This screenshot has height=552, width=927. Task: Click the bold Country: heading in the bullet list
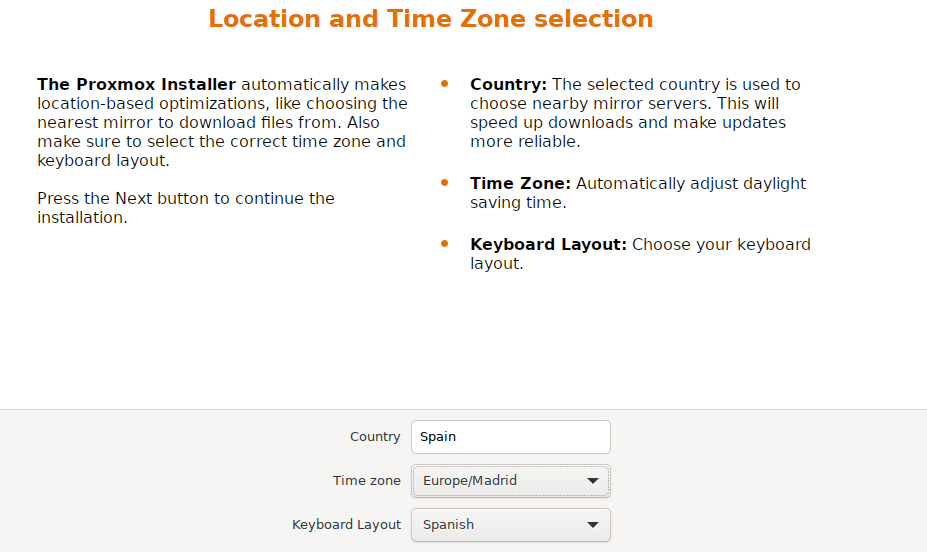point(508,84)
